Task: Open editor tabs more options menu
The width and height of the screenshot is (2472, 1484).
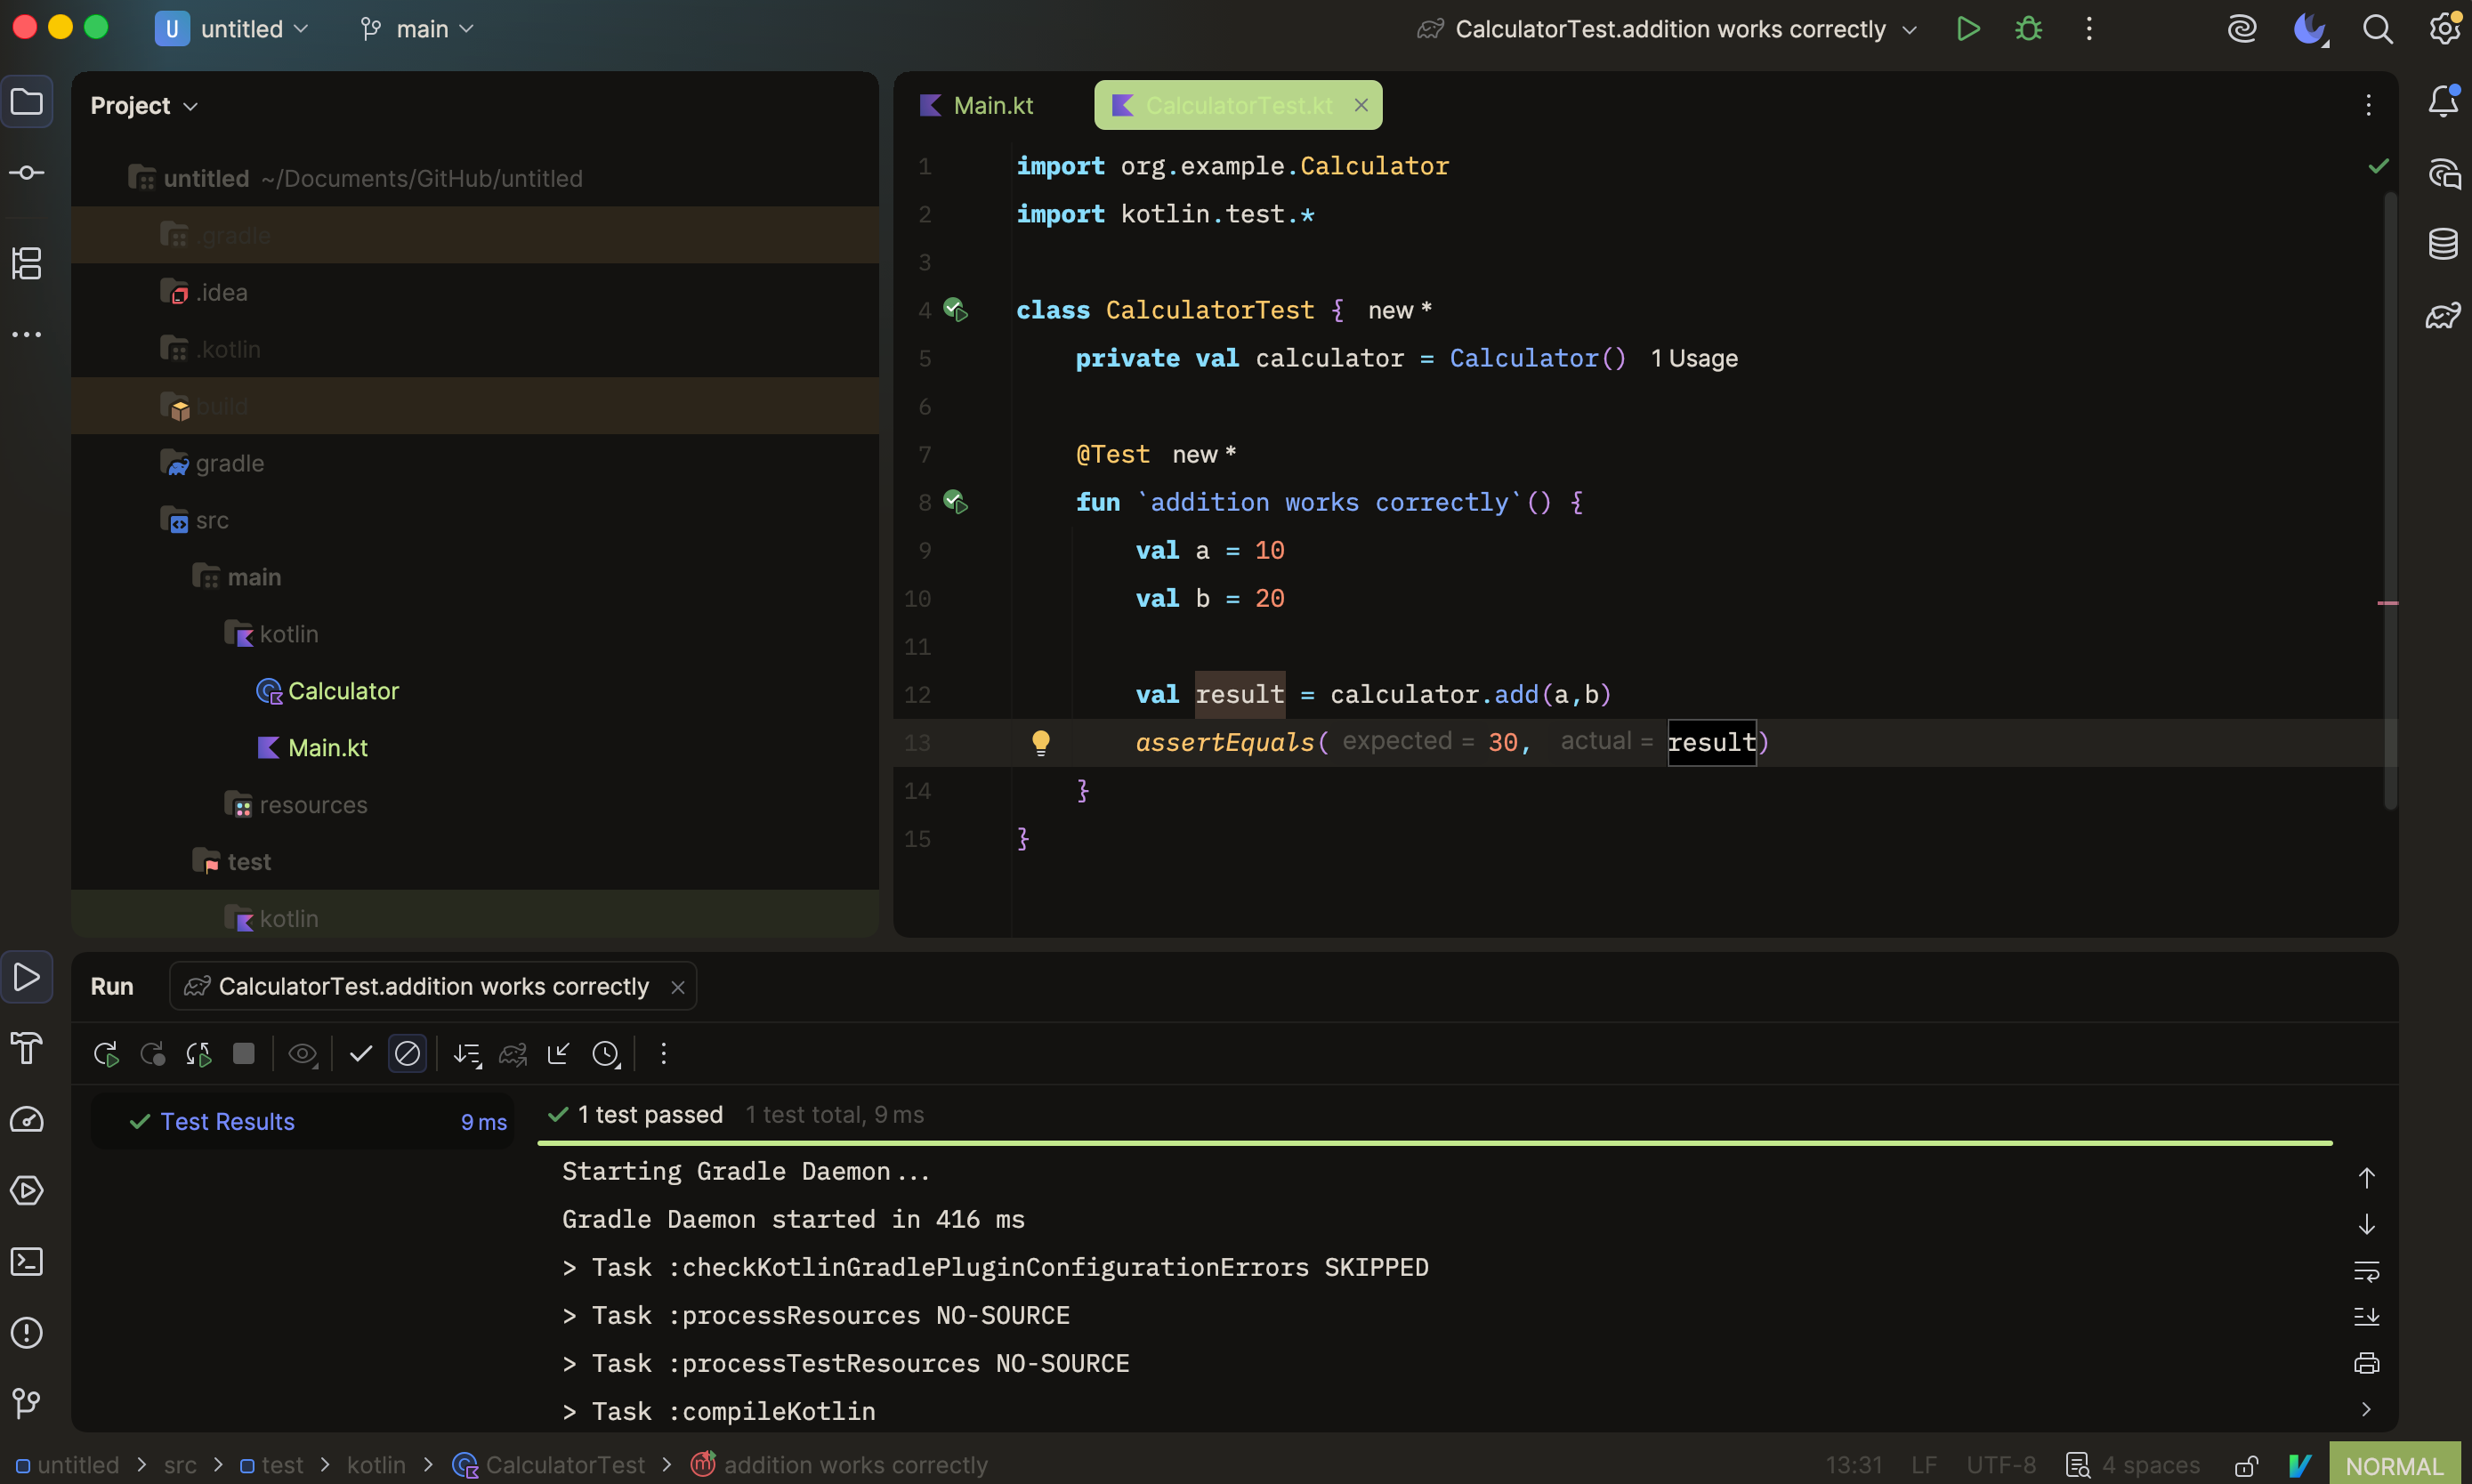Action: coord(2368,106)
